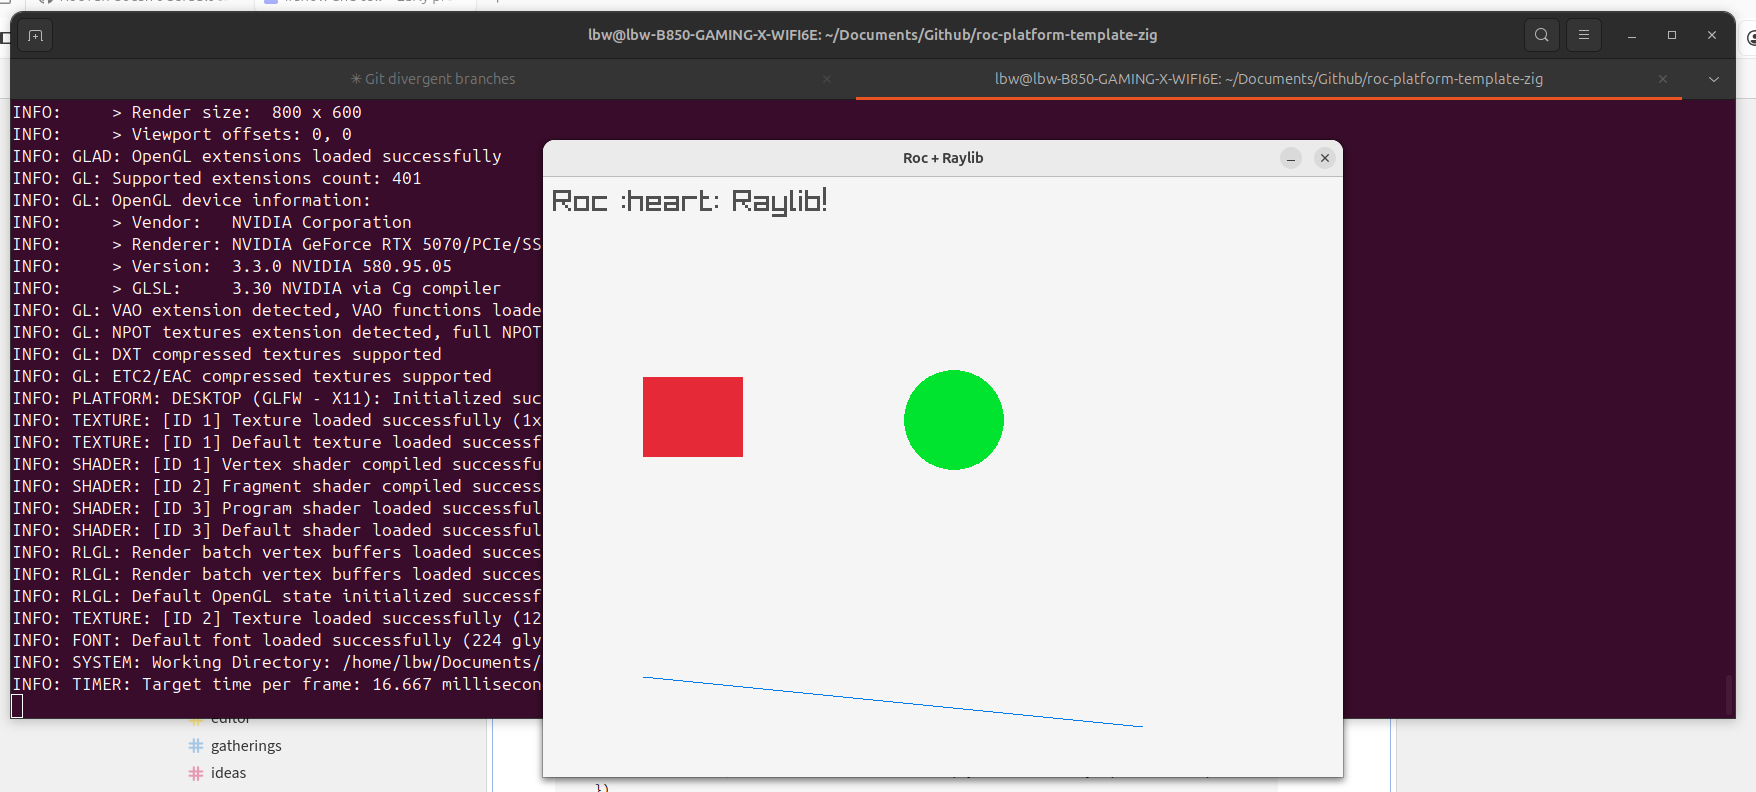Click the blue hash icon beside gatherings

tap(196, 746)
